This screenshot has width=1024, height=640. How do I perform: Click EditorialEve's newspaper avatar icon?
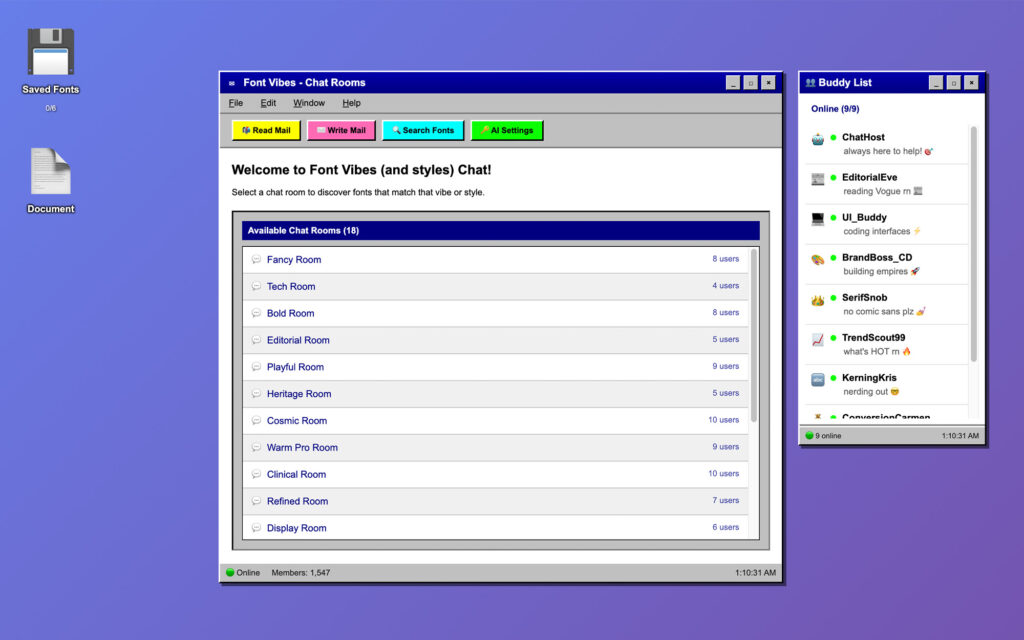point(818,180)
